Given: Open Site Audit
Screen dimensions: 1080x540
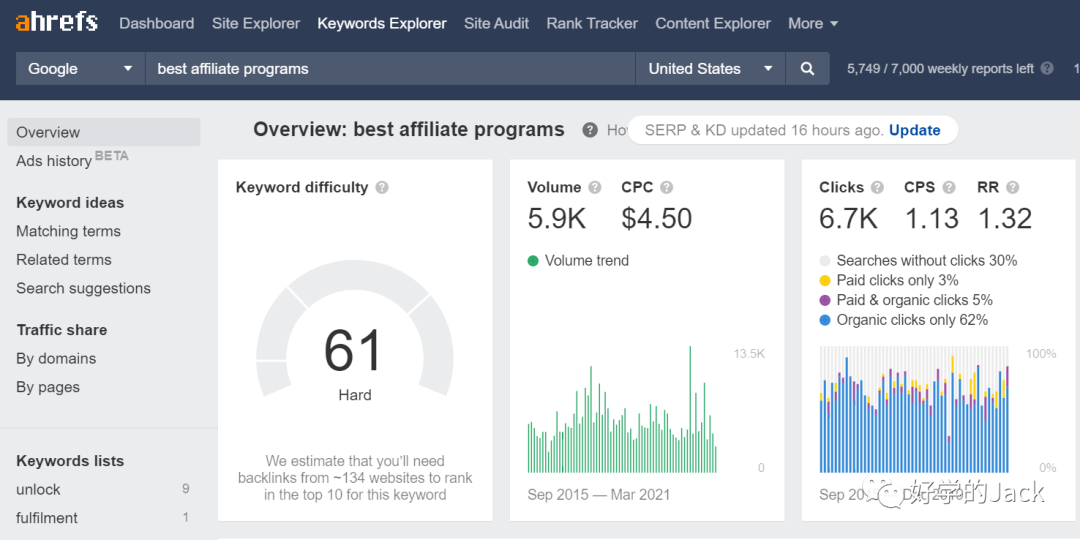Looking at the screenshot, I should tap(497, 23).
